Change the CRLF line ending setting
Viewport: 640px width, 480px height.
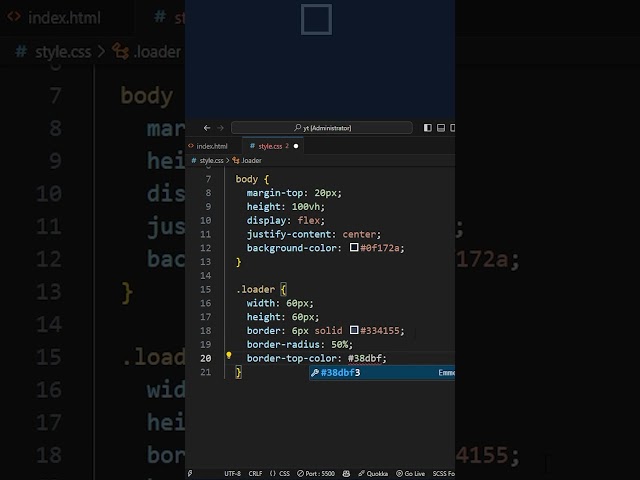point(255,473)
